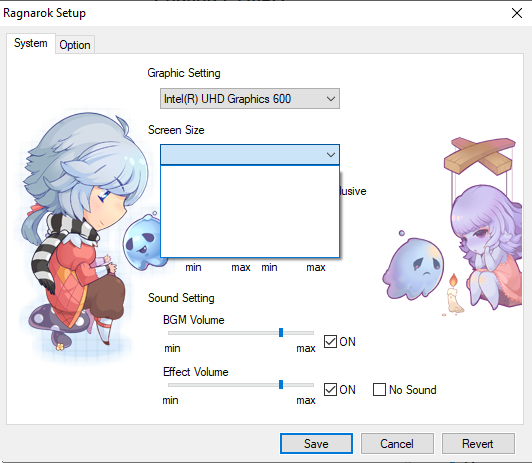Open the Option tab

[75, 45]
